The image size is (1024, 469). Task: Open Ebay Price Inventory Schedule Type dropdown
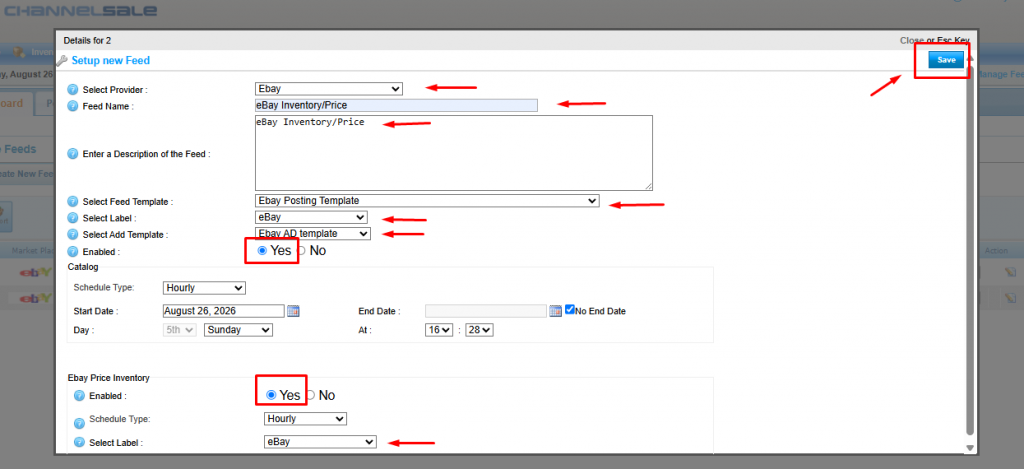305,419
